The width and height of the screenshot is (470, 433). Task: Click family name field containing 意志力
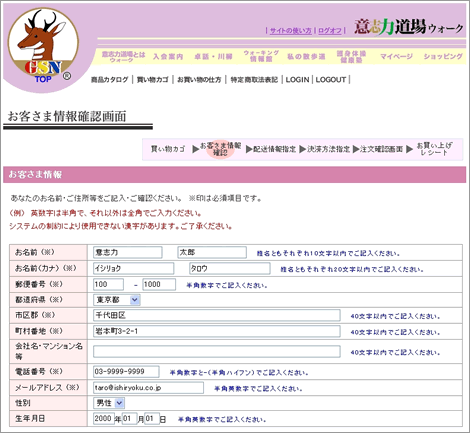128,252
